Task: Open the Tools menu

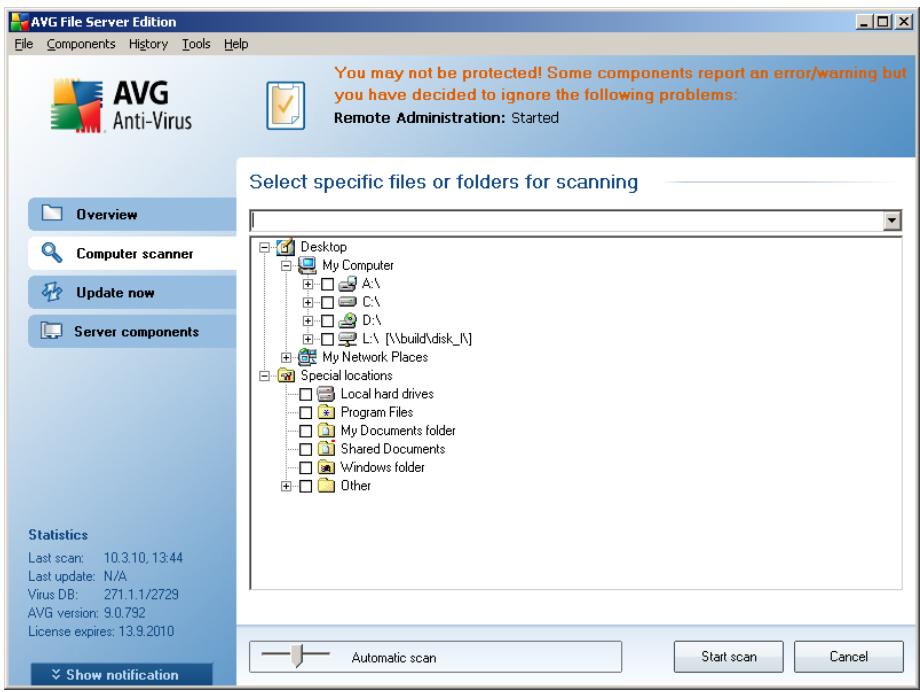Action: click(196, 44)
